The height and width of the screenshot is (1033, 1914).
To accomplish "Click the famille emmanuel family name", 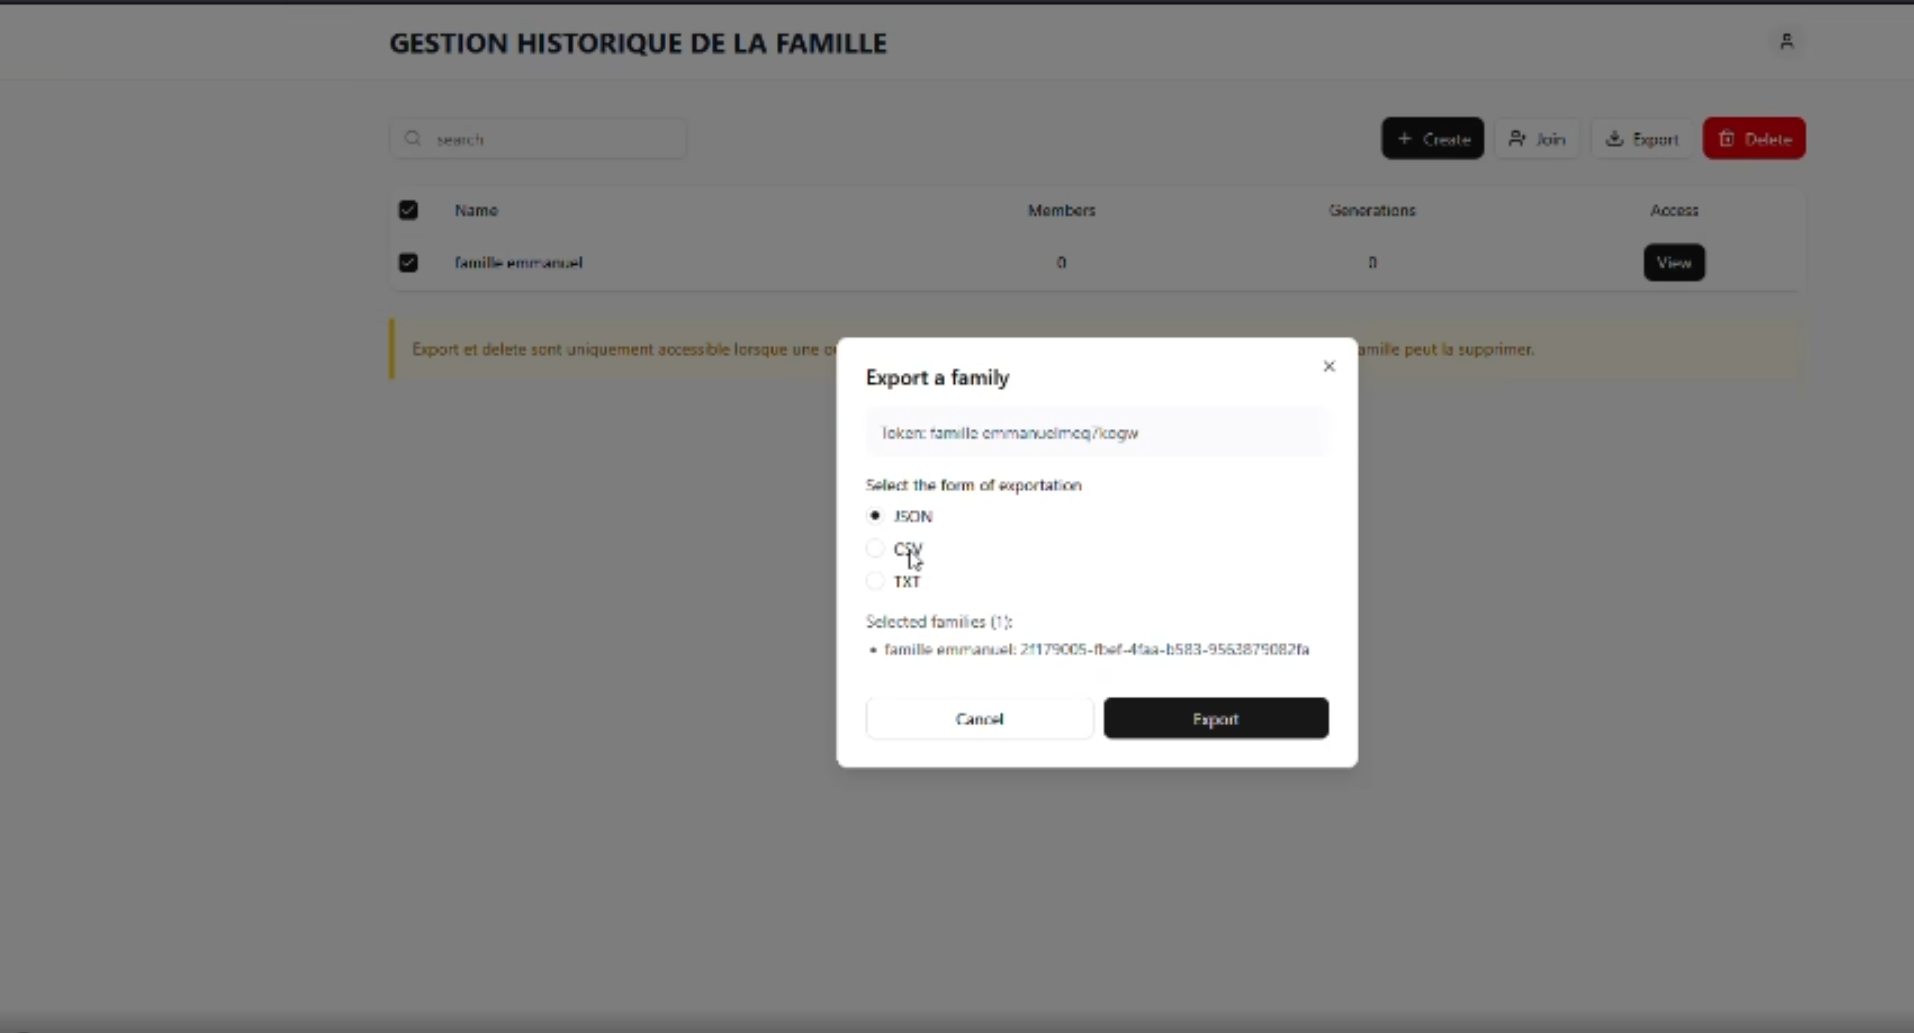I will click(x=518, y=263).
